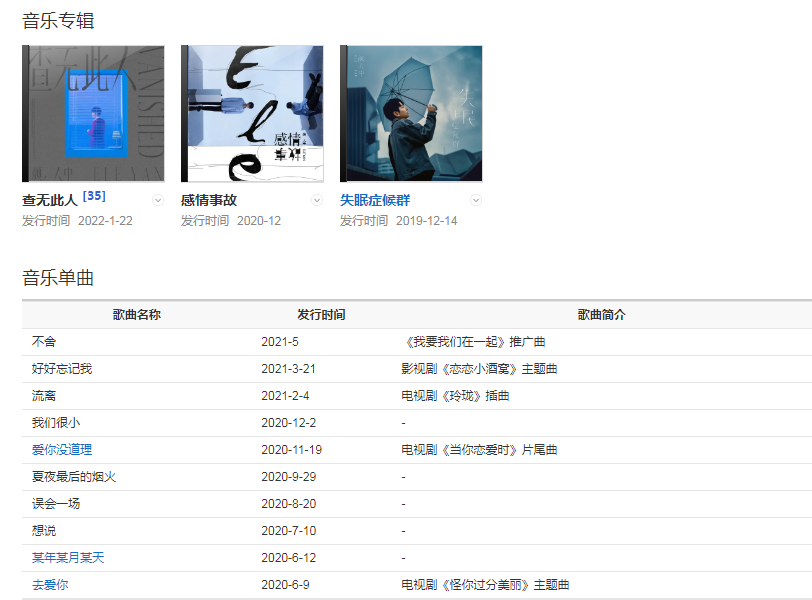Expand dropdown arrow beside 感情事故 album
Screen dimensions: 812x600
coord(317,200)
